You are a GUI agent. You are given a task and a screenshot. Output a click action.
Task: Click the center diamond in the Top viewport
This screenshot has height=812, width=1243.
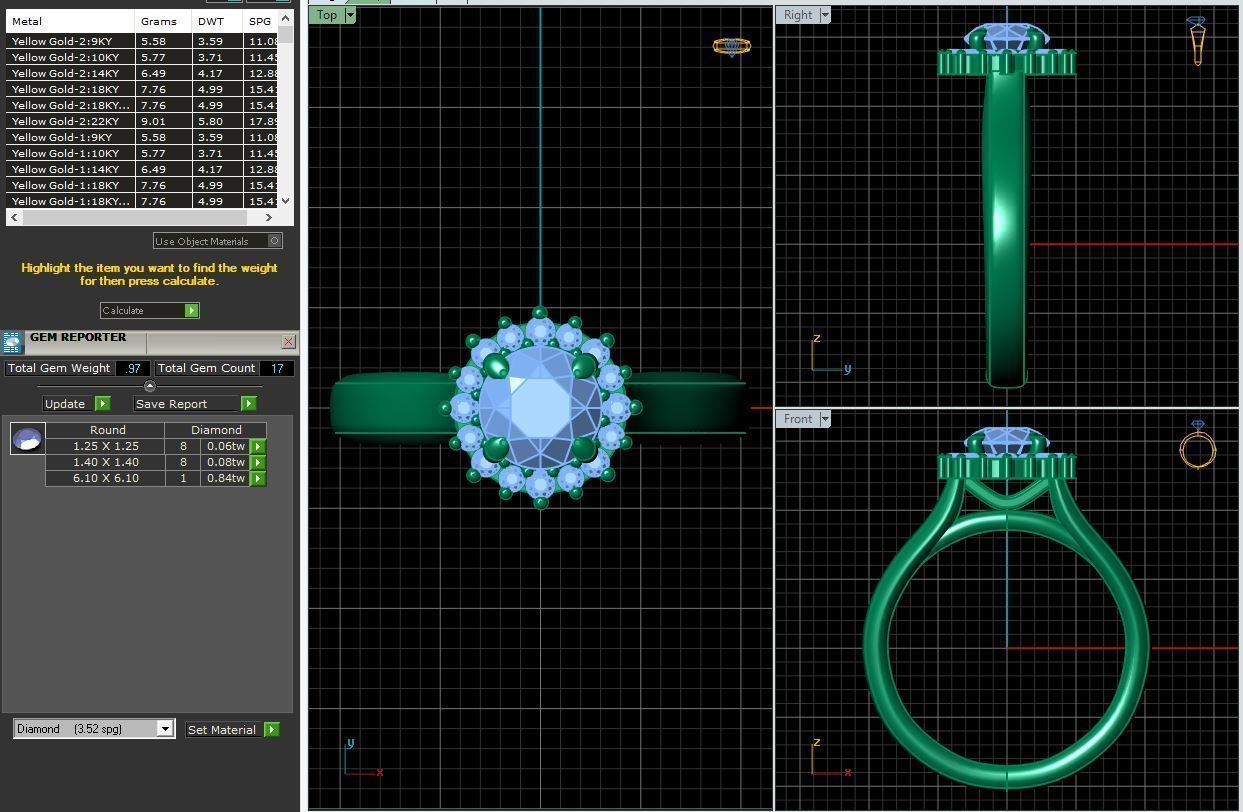(540, 406)
